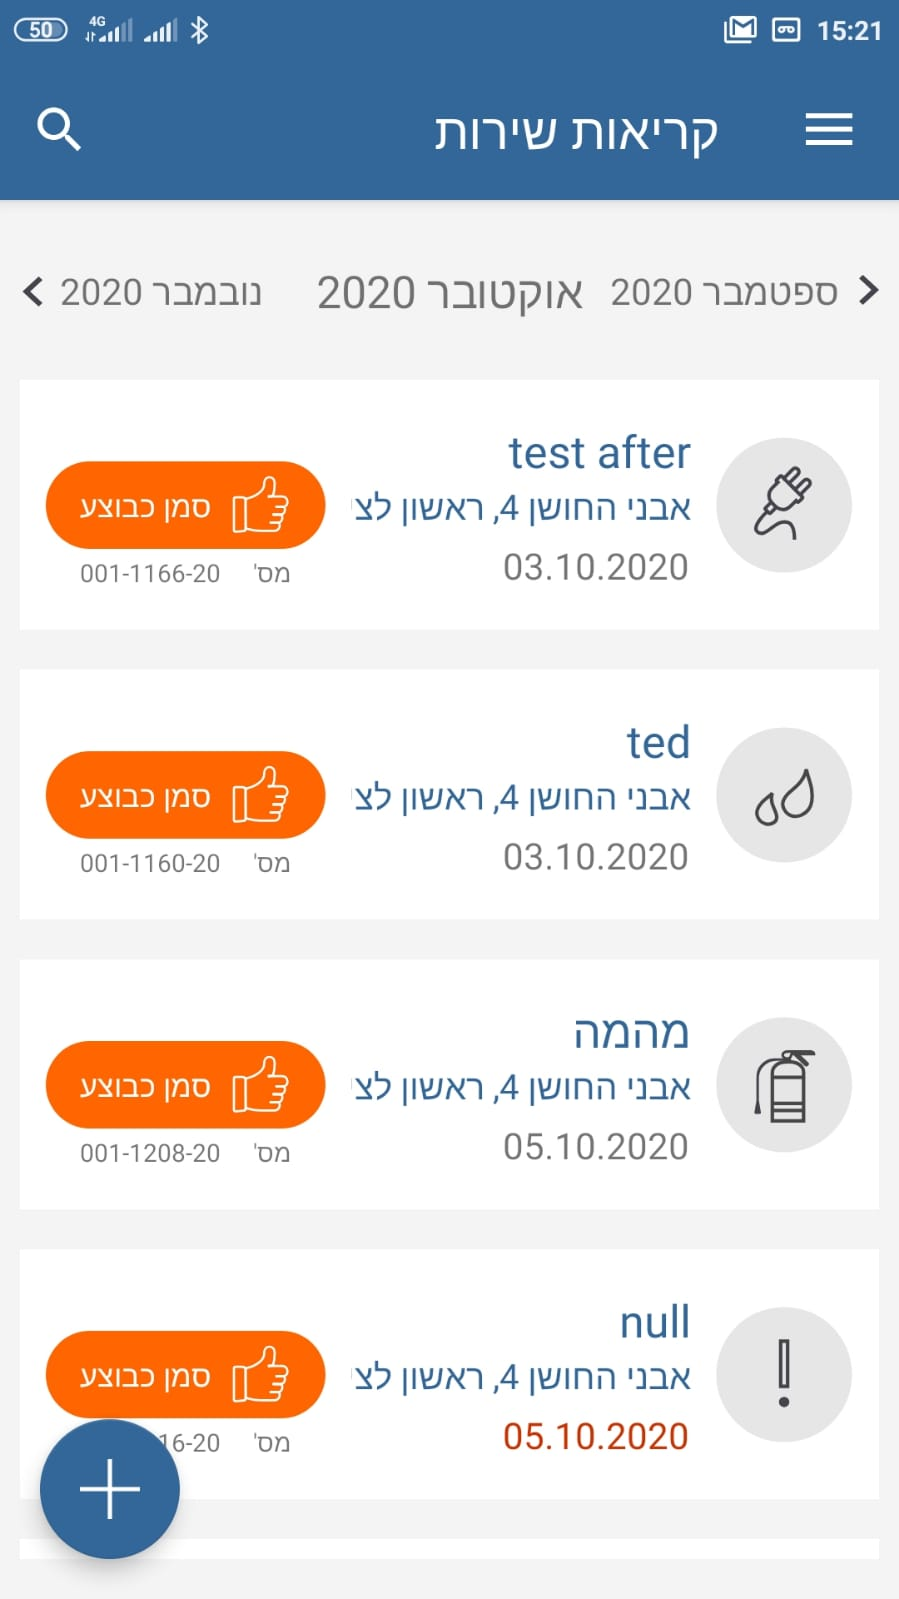This screenshot has width=899, height=1599.
Task: Open the search magnifier icon
Action: click(58, 130)
